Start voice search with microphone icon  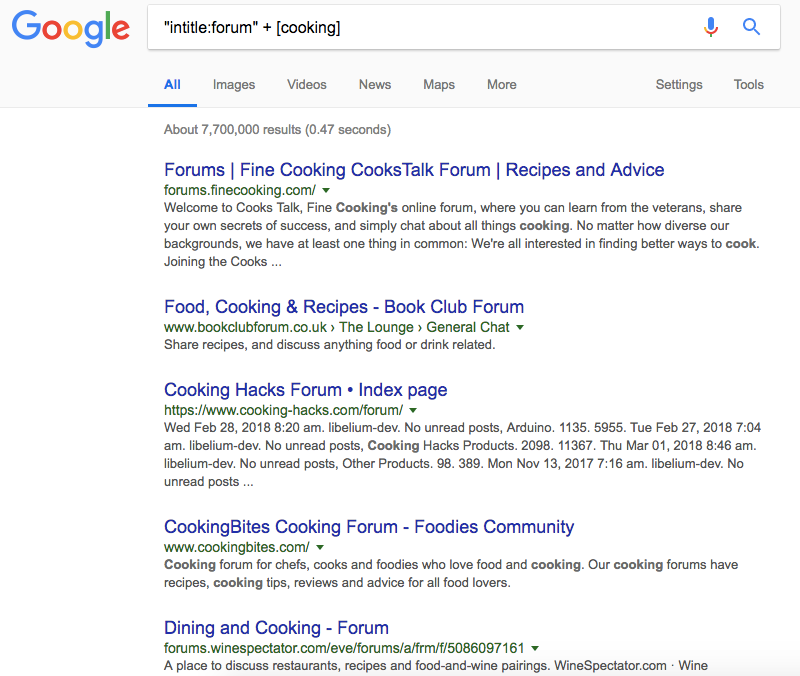pos(711,27)
